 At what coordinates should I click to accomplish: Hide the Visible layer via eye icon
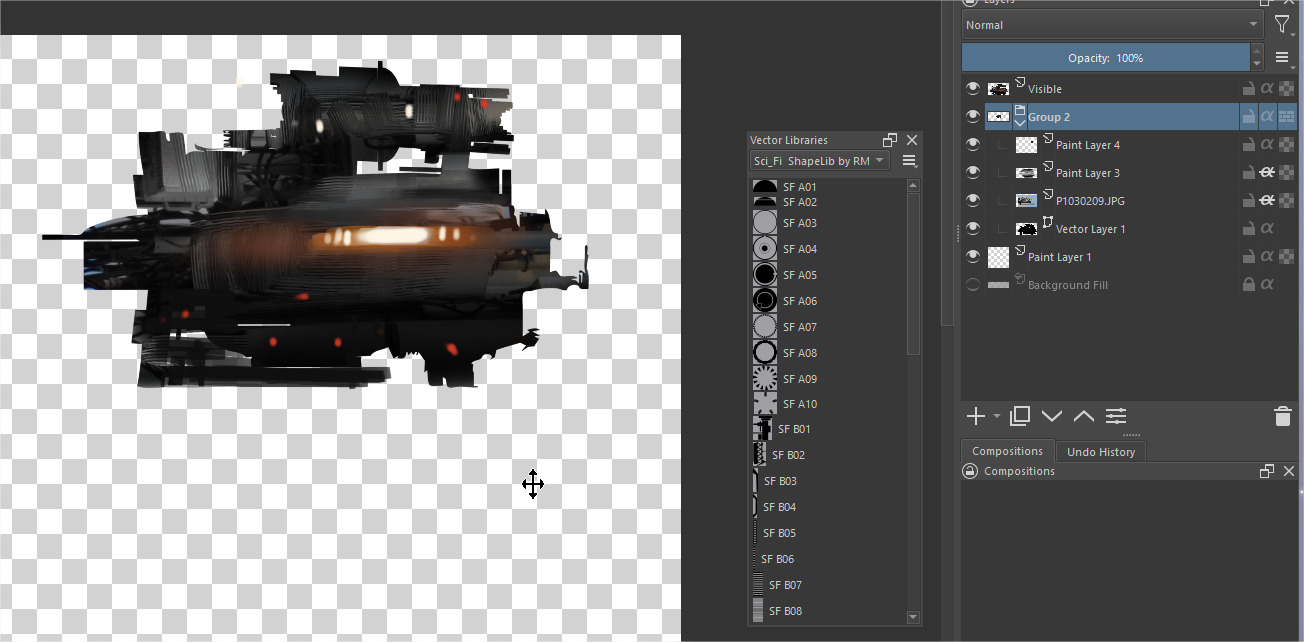[x=973, y=89]
